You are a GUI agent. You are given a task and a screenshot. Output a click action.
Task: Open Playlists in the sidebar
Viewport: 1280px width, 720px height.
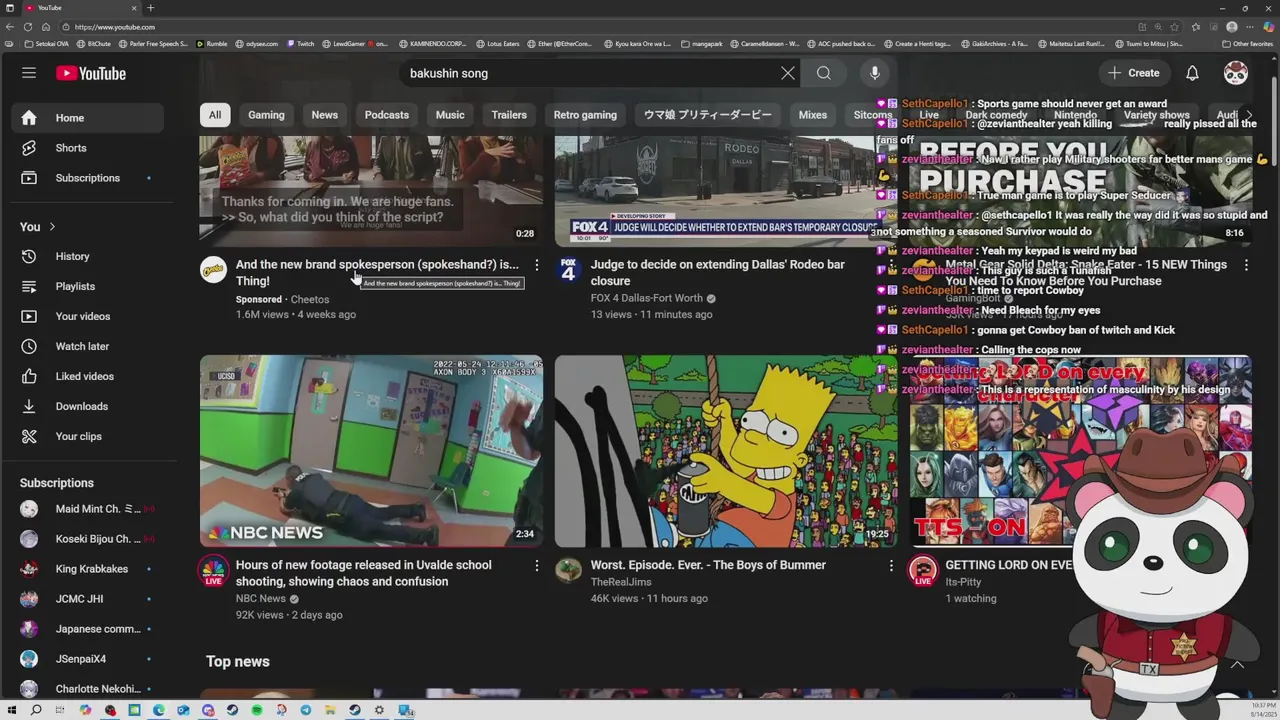[x=88, y=287]
